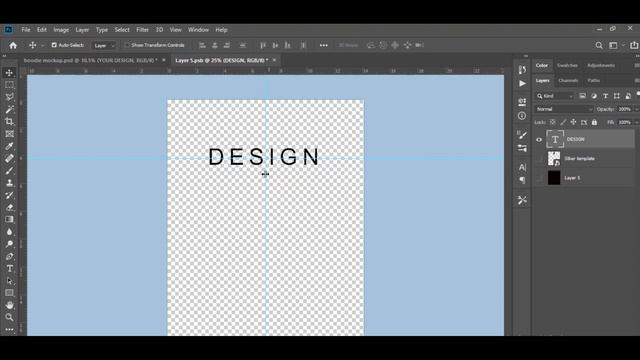
Task: Select the Gradient tool
Action: 9,220
